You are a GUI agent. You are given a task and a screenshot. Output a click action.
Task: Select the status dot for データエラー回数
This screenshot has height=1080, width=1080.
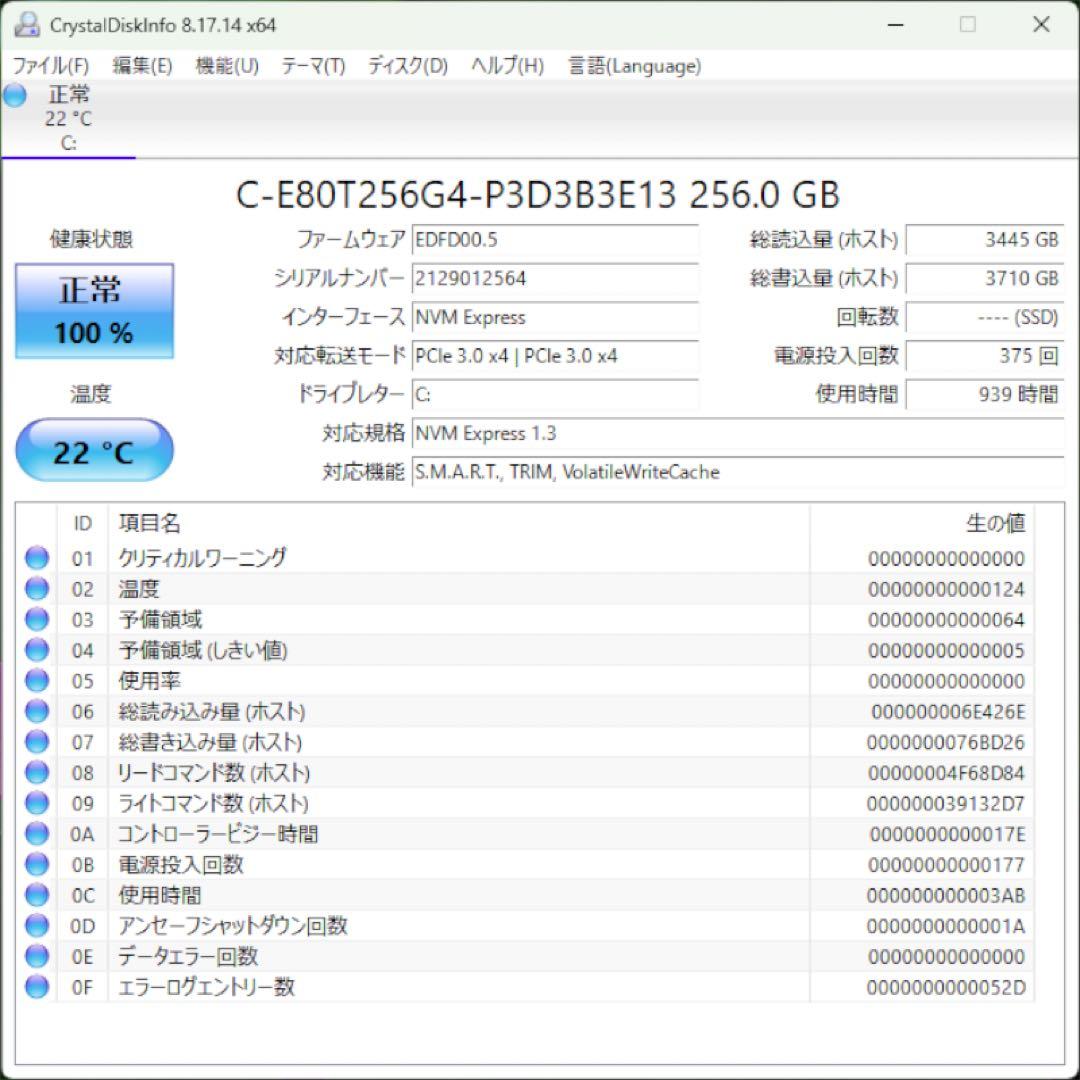[36, 957]
